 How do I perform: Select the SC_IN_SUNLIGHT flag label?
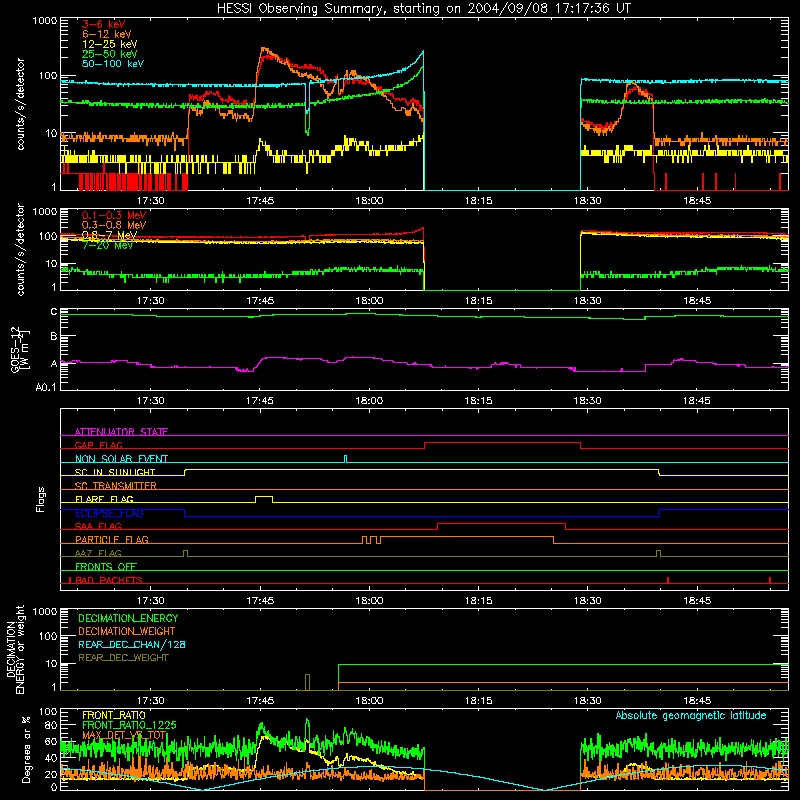coord(115,472)
